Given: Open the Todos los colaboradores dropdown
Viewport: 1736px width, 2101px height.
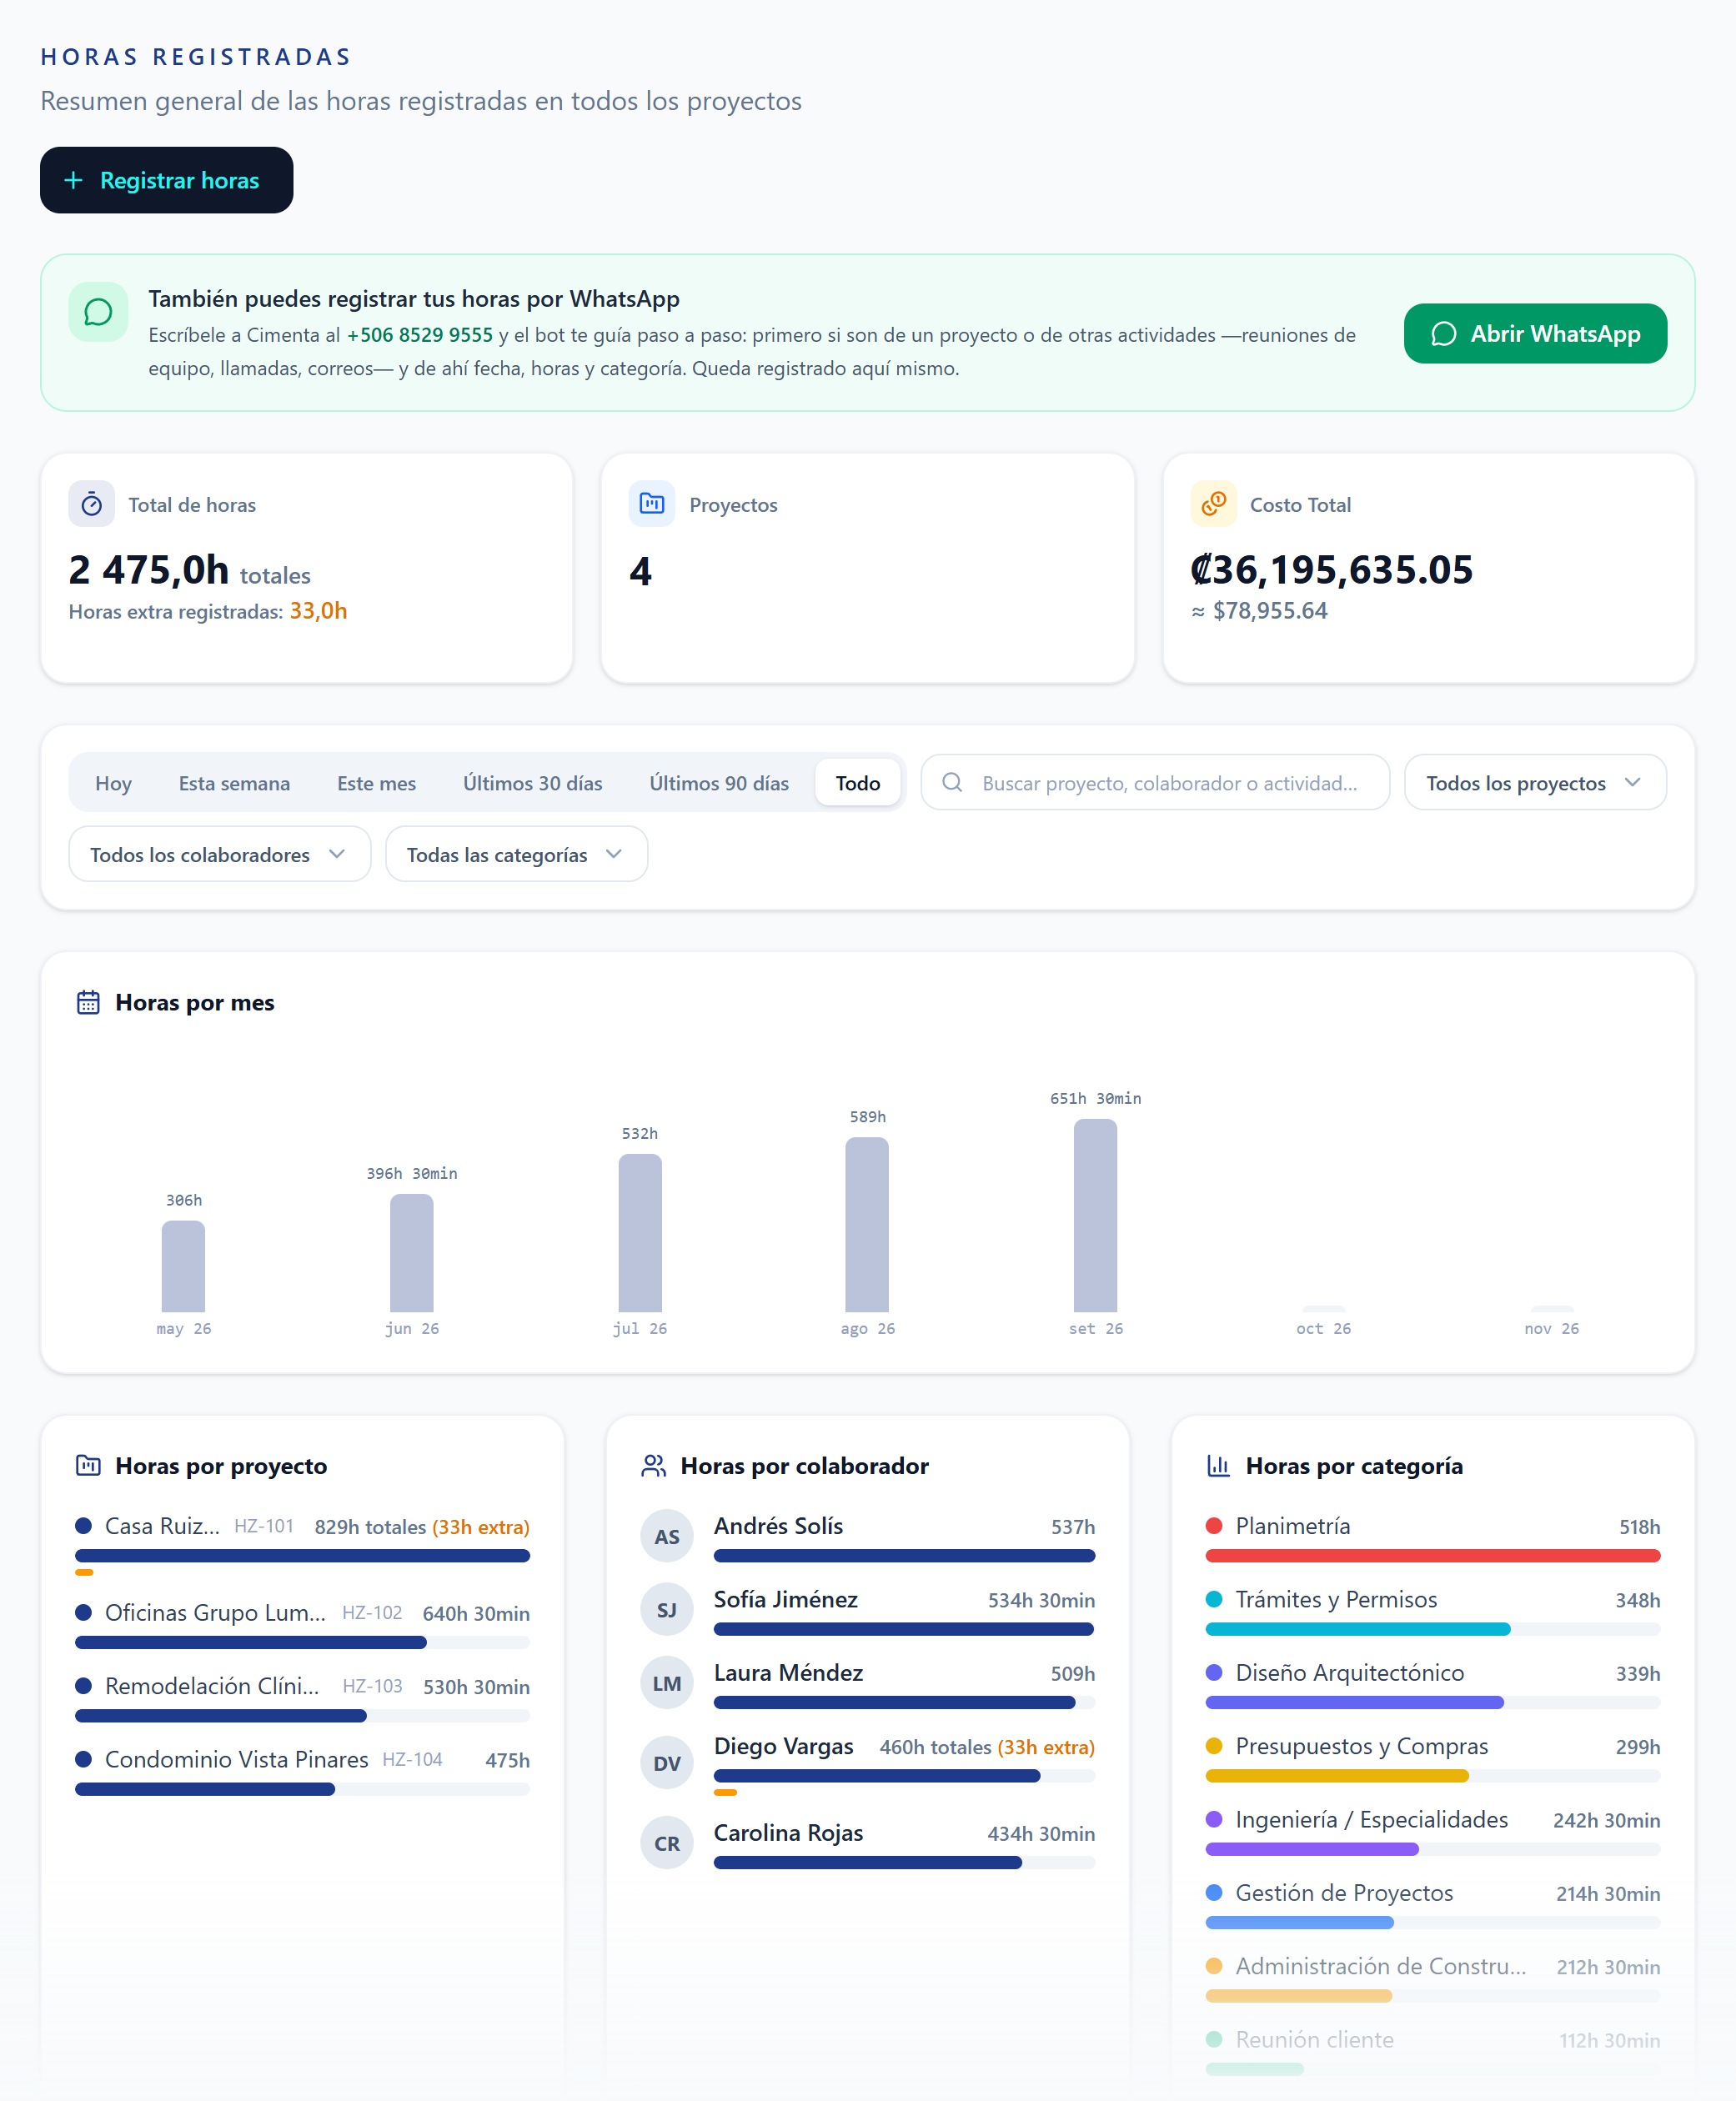Looking at the screenshot, I should pyautogui.click(x=219, y=854).
